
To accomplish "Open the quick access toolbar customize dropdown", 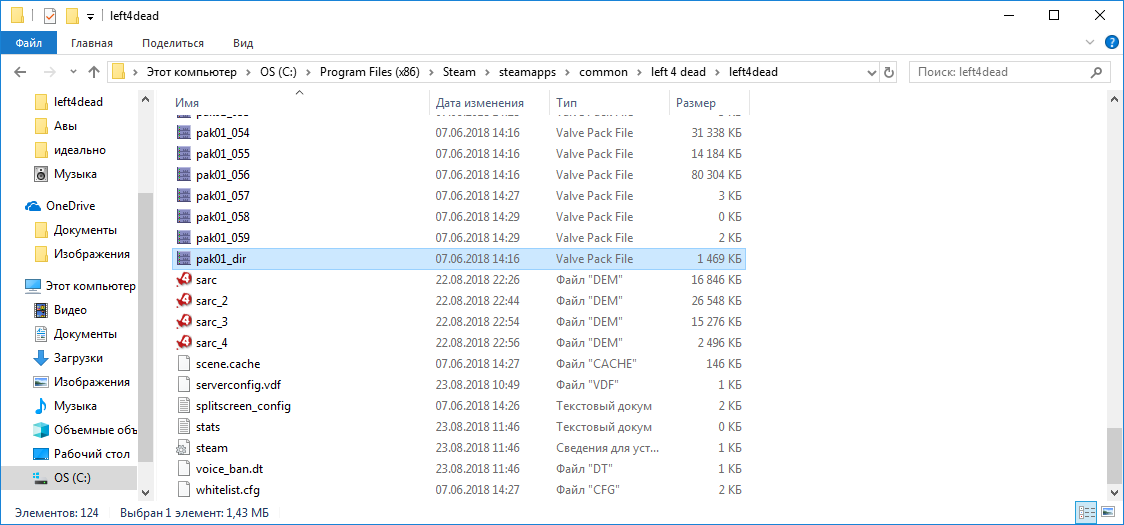I will click(90, 16).
